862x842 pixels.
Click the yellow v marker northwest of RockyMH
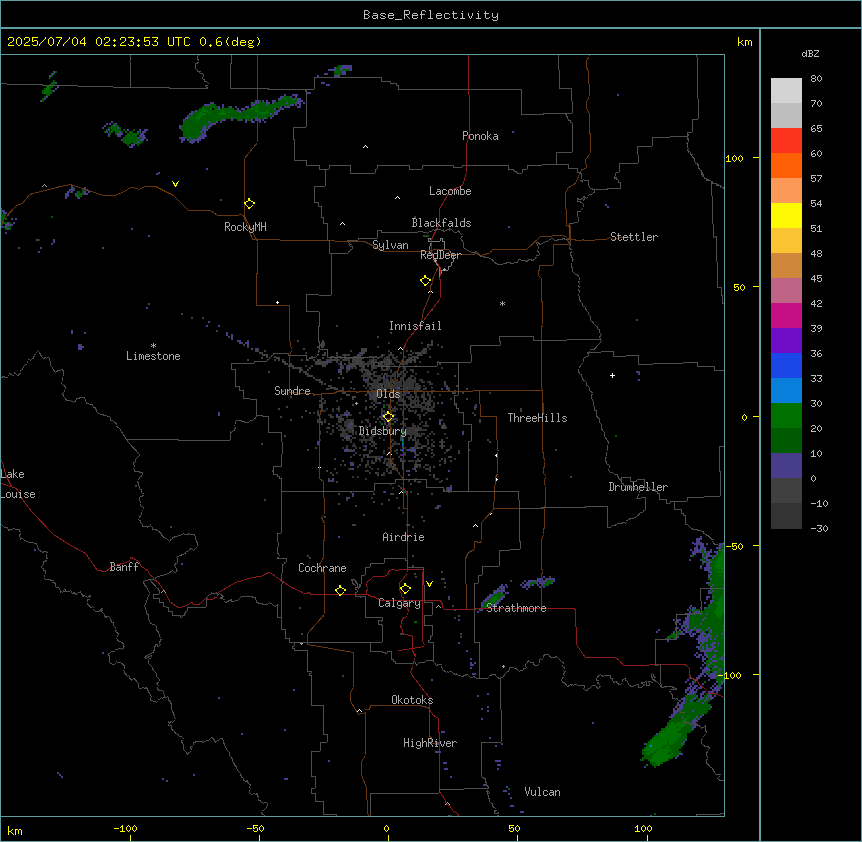pos(175,184)
